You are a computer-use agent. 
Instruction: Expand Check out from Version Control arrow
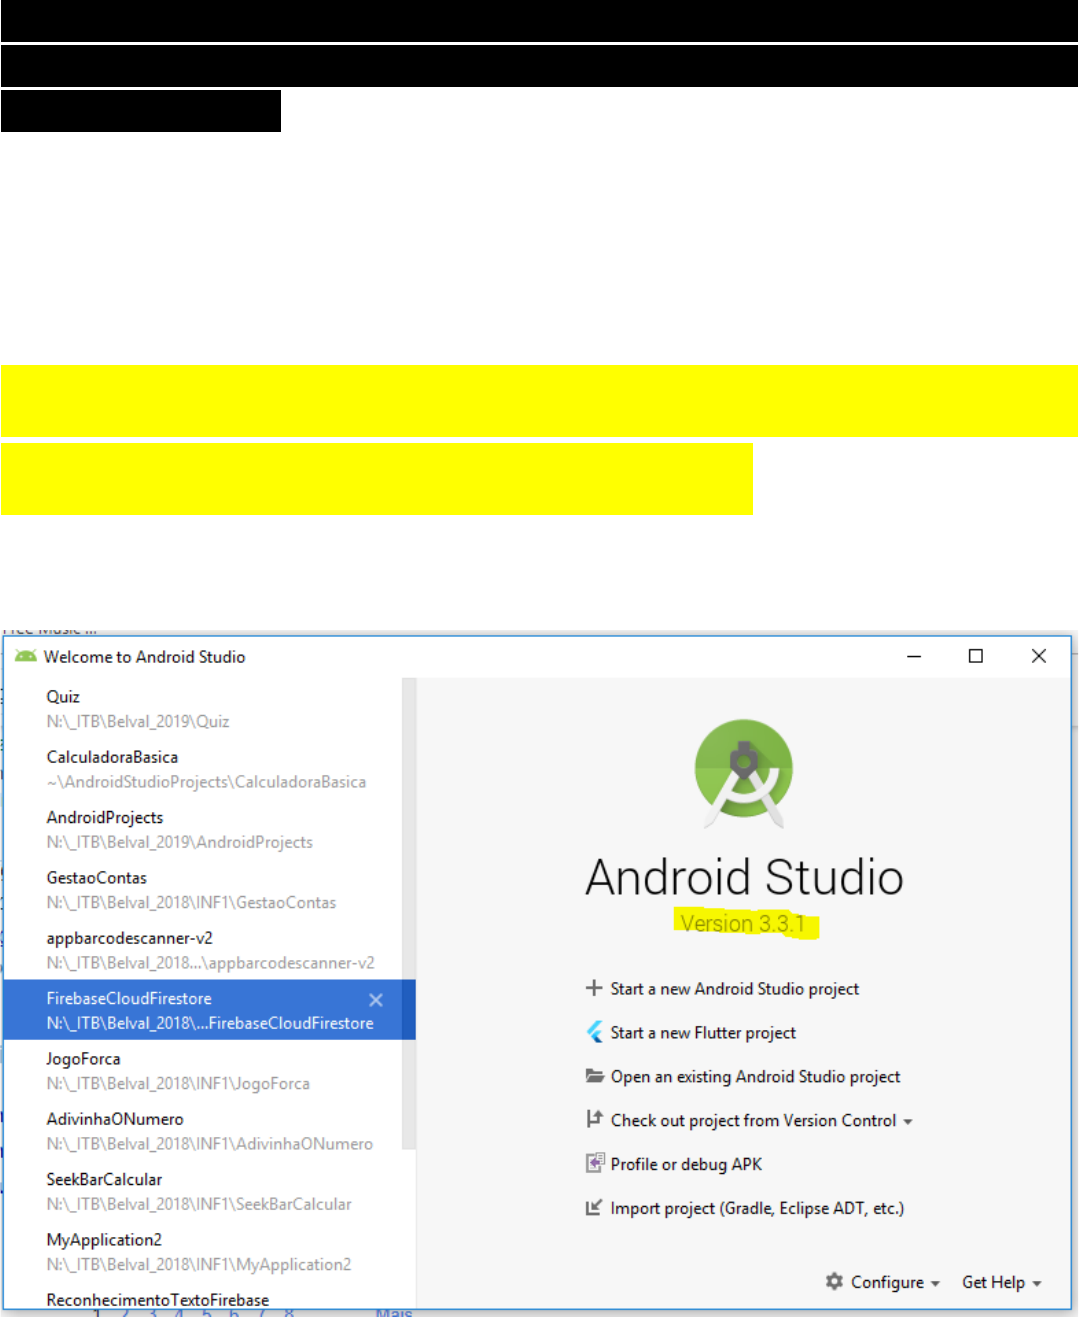[x=908, y=1122]
